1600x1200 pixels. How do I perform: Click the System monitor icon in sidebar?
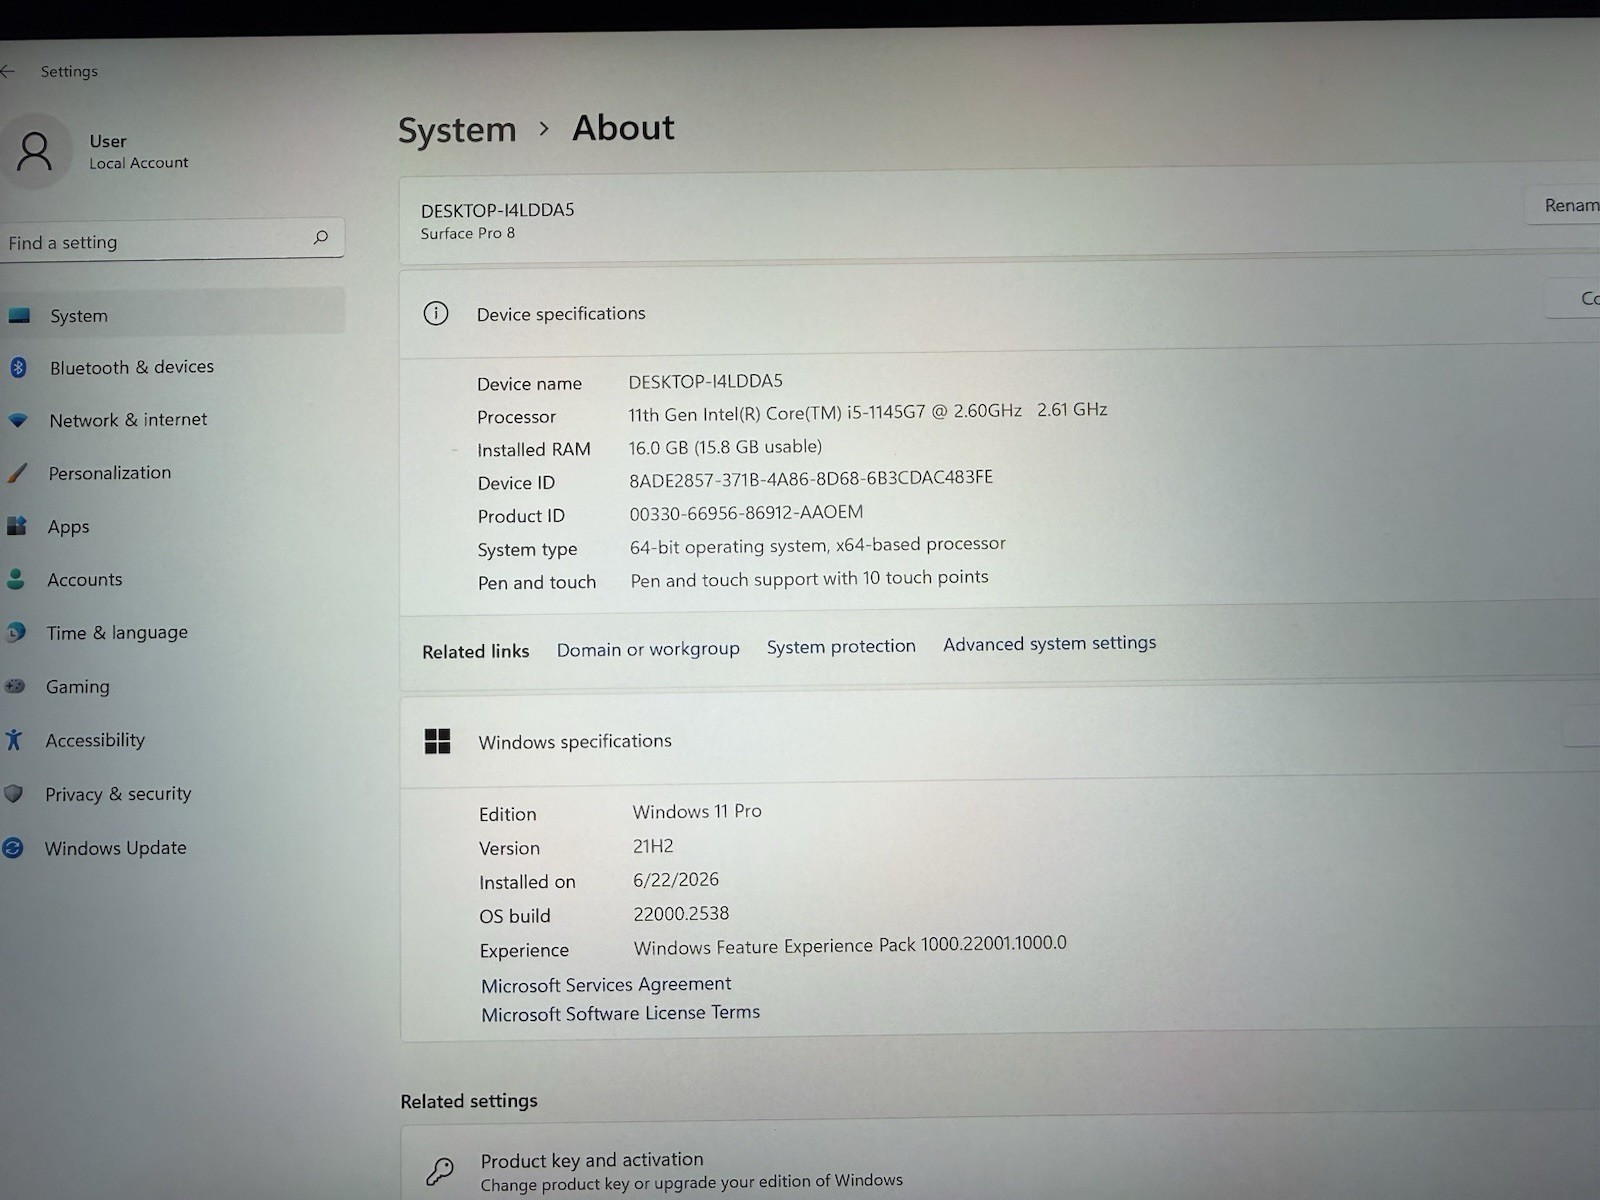point(19,316)
